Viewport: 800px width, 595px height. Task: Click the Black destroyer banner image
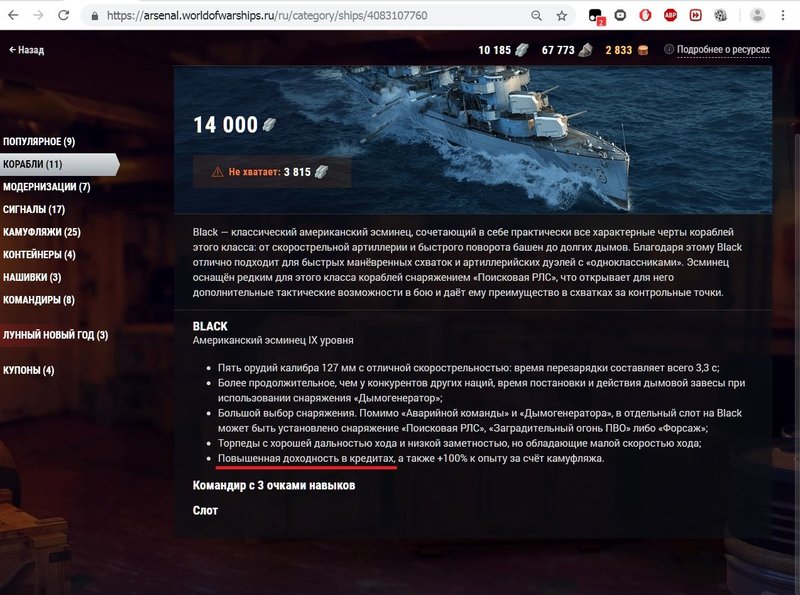[472, 139]
